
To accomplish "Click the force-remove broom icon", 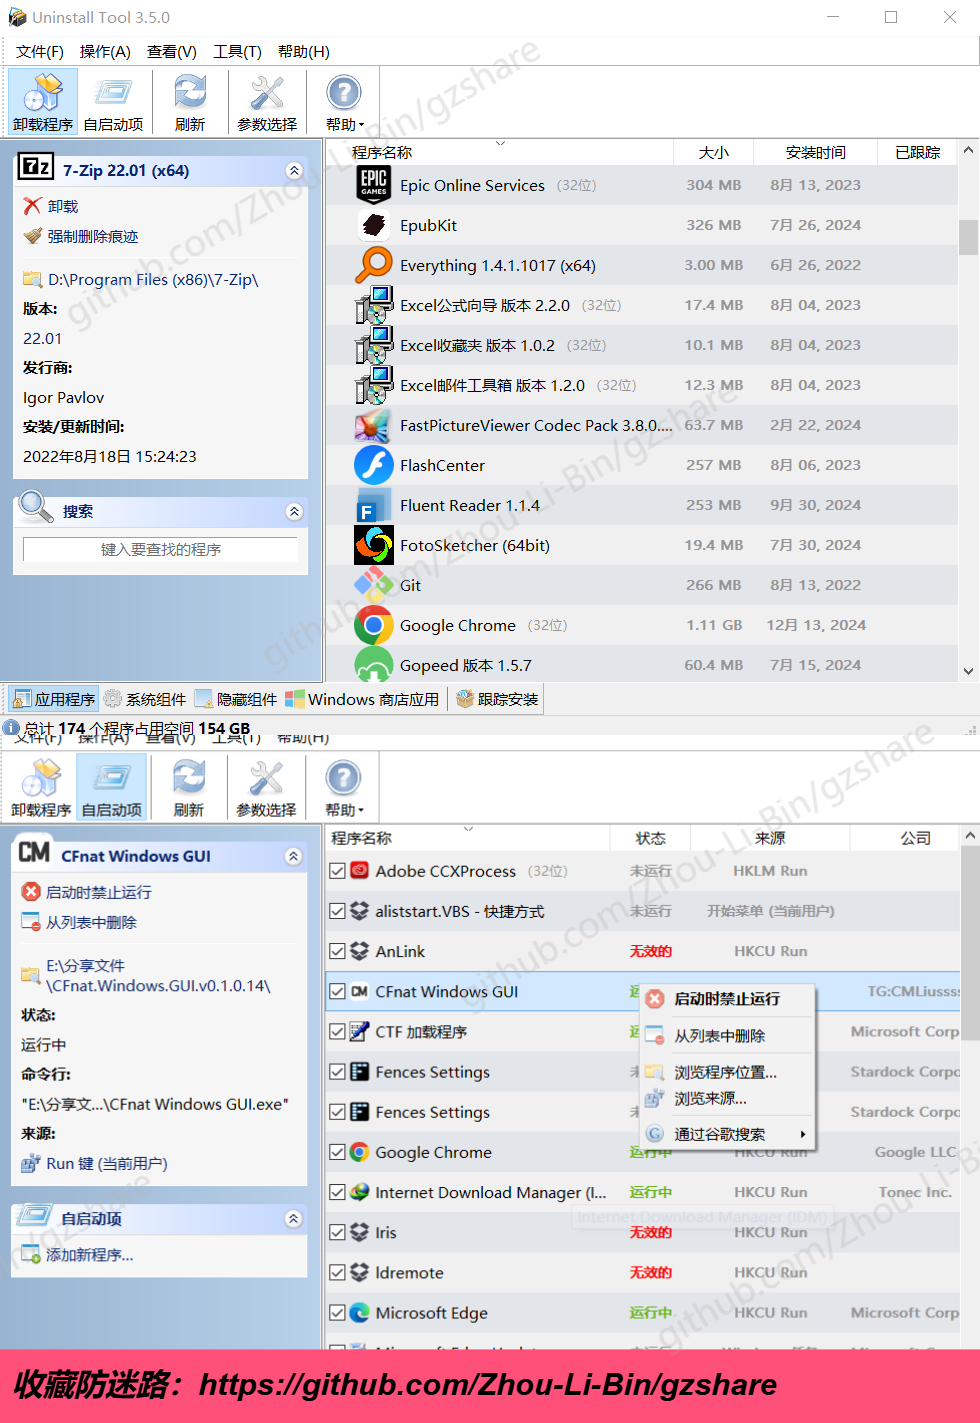I will [33, 236].
